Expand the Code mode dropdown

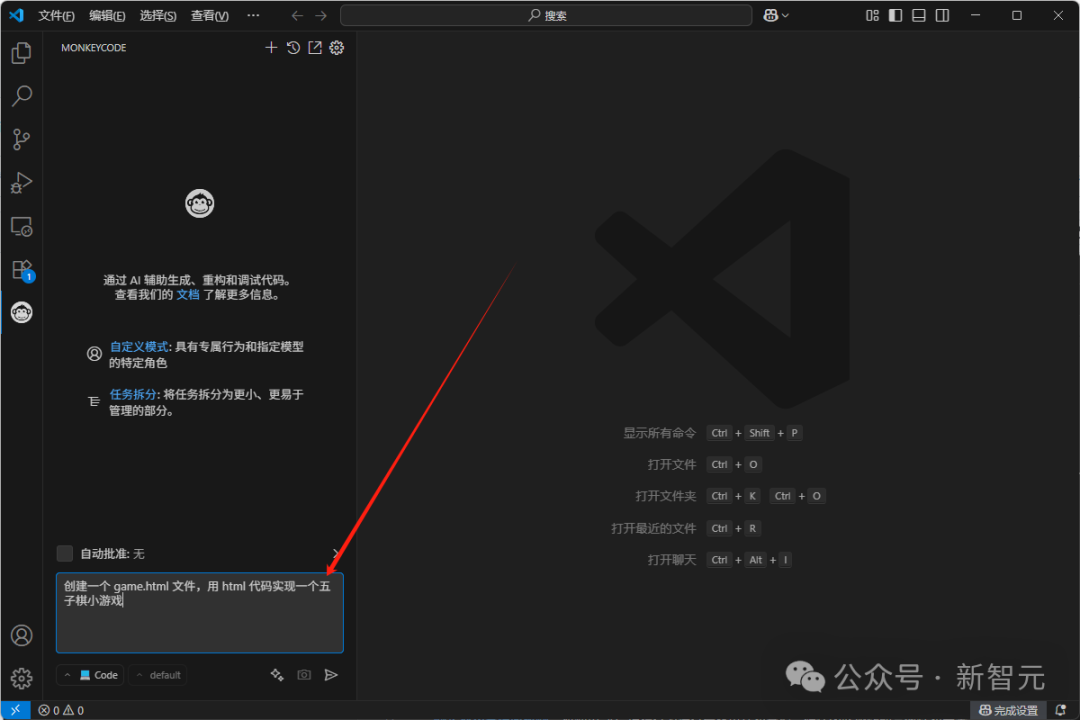point(90,675)
